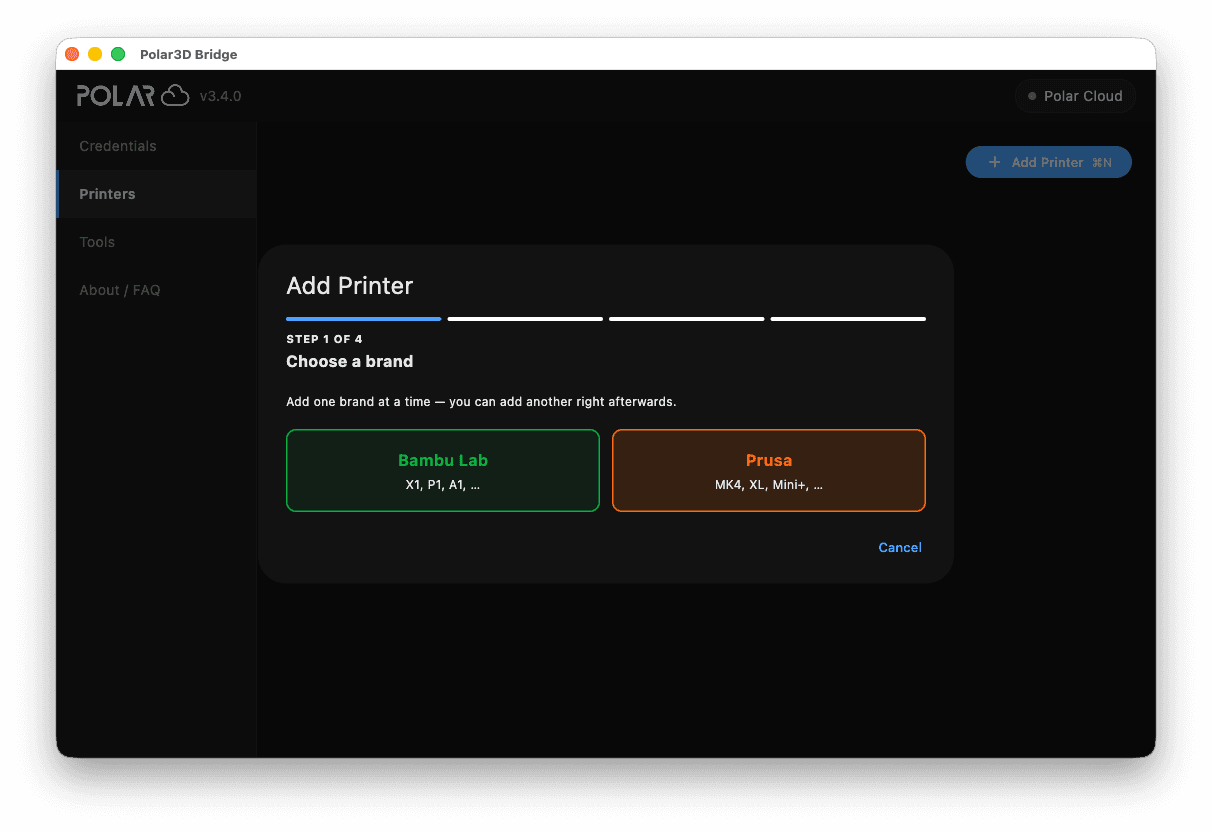The height and width of the screenshot is (832, 1212).
Task: Click the Polar Cloud status pill
Action: pyautogui.click(x=1075, y=96)
